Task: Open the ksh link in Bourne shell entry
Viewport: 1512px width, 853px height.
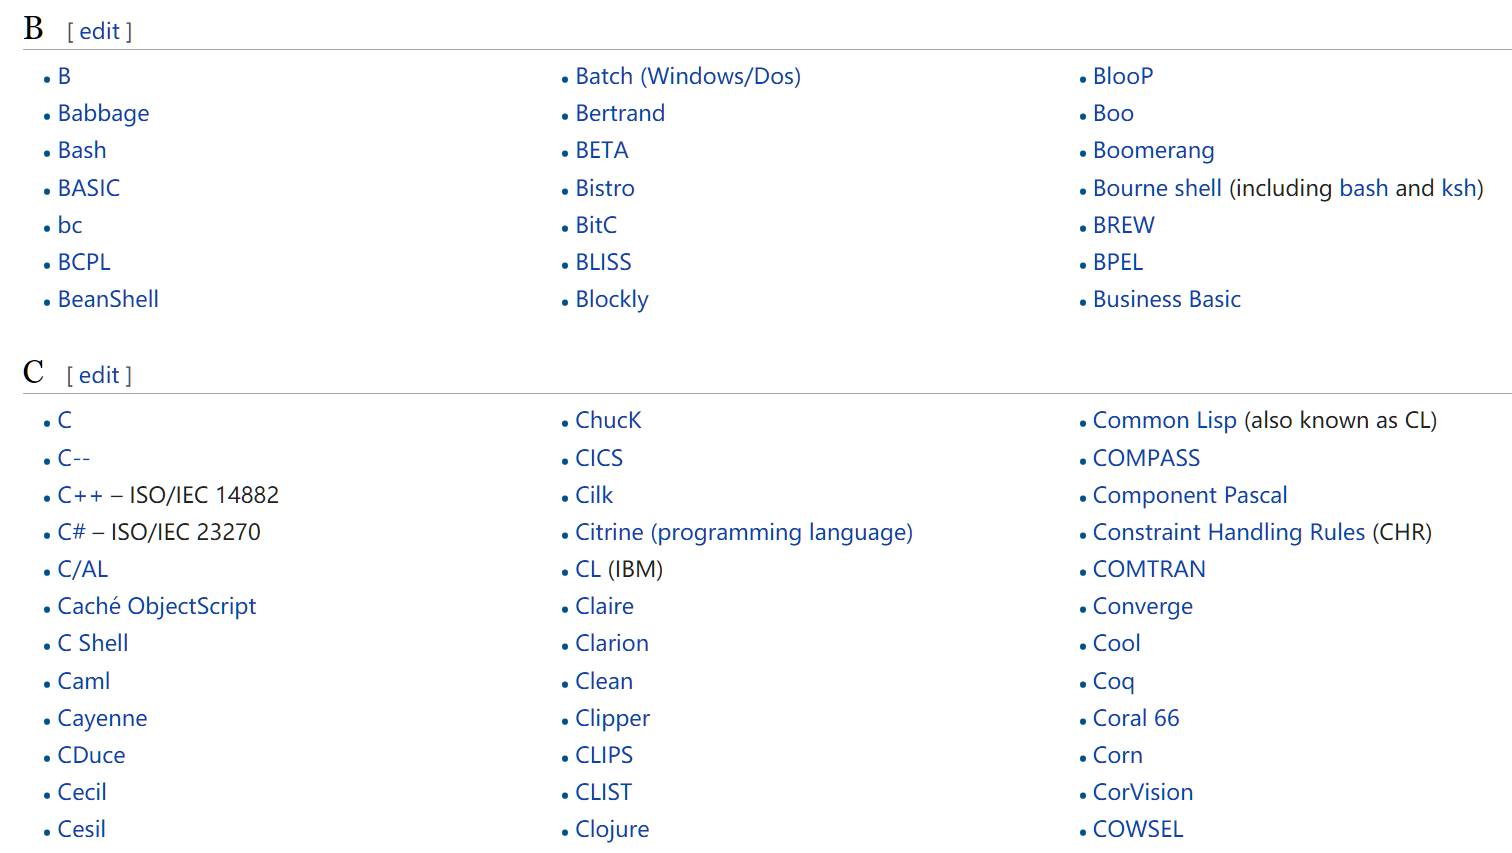Action: 1459,188
